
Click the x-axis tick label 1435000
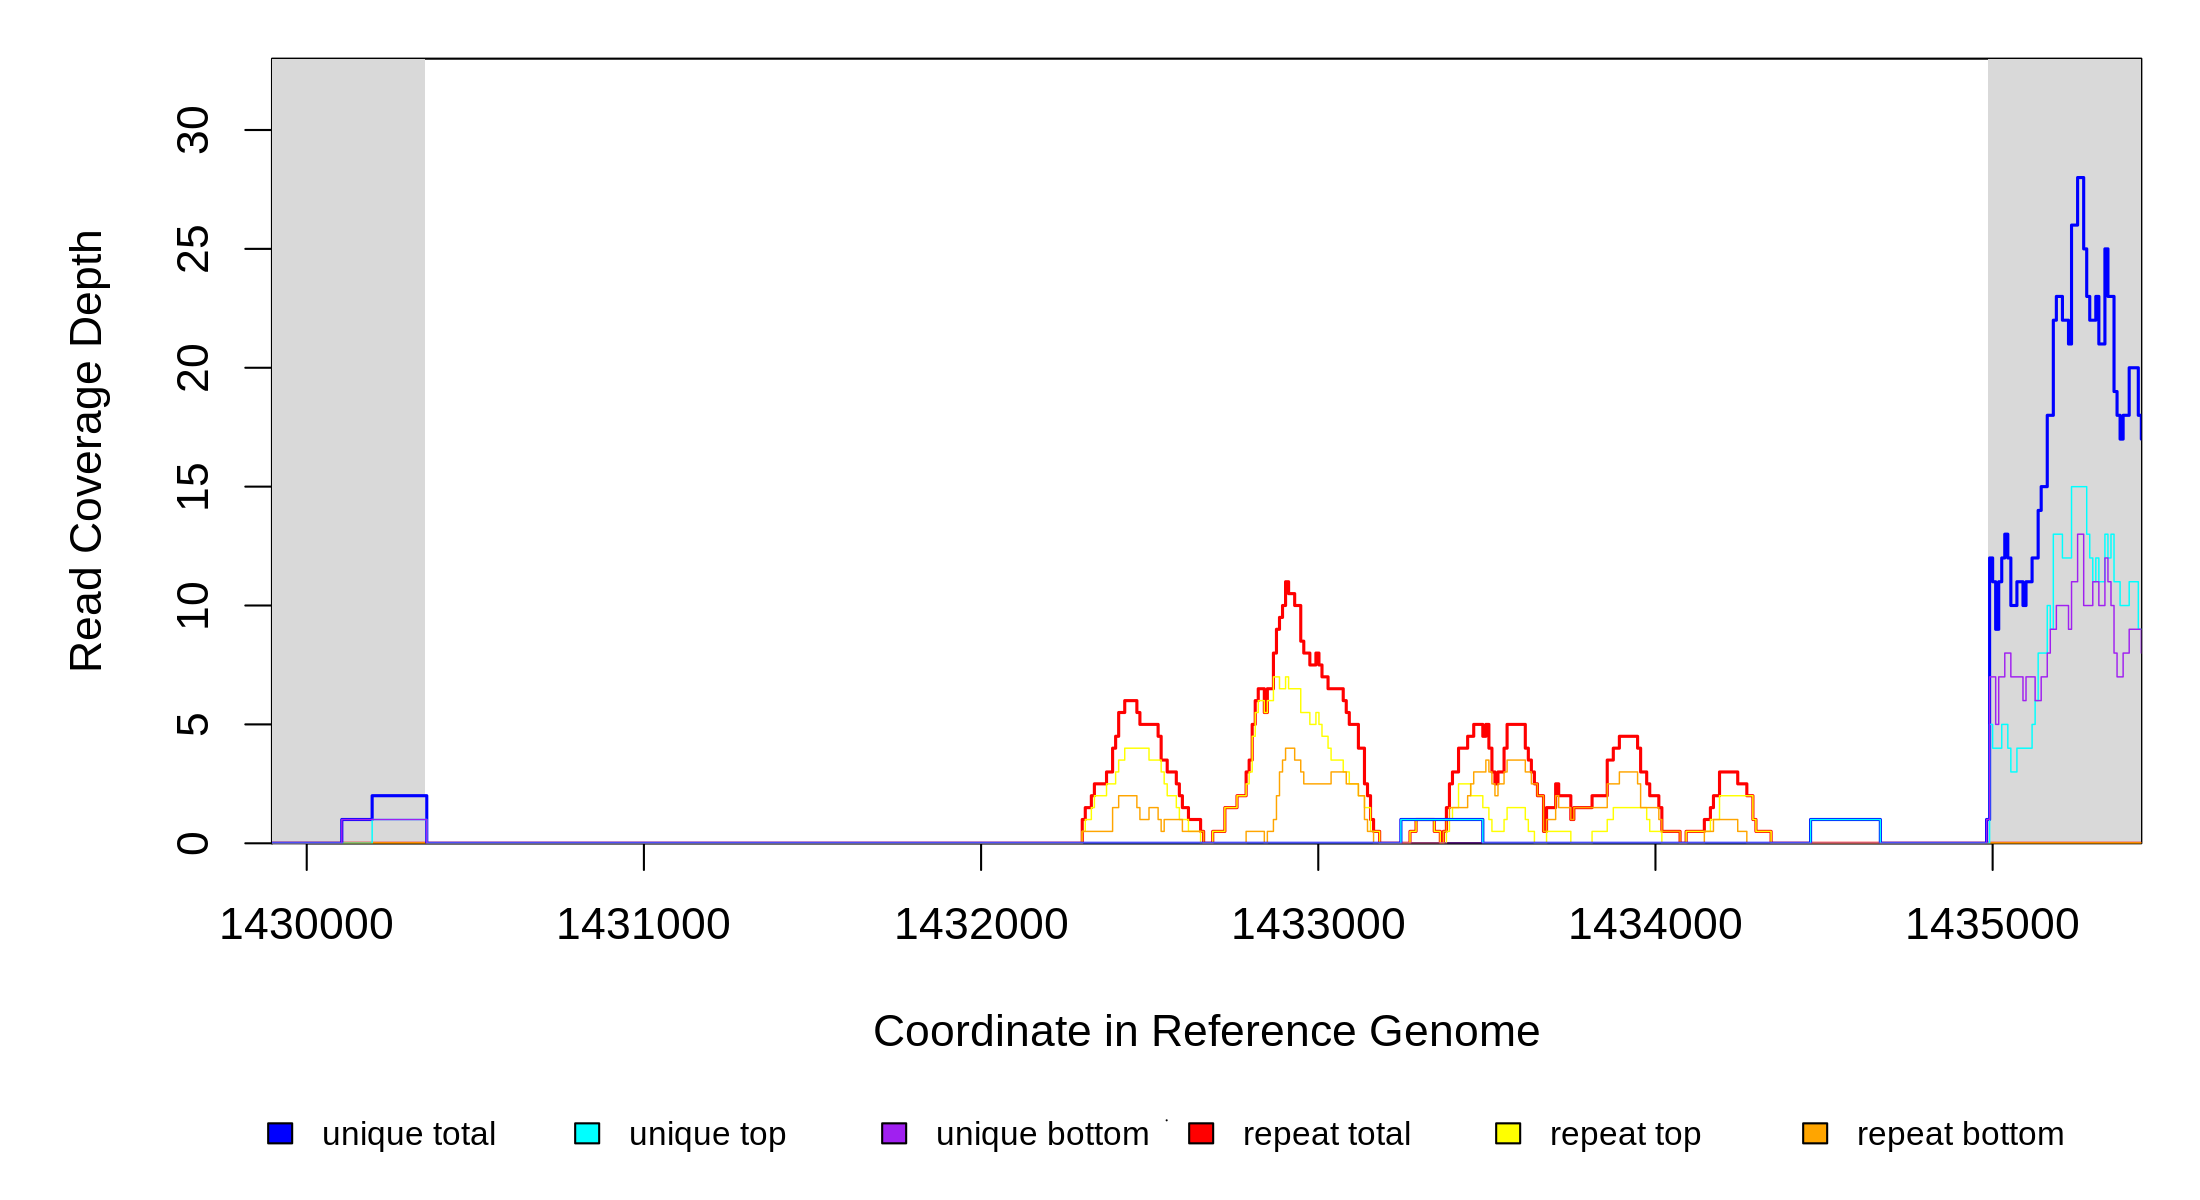1992,925
